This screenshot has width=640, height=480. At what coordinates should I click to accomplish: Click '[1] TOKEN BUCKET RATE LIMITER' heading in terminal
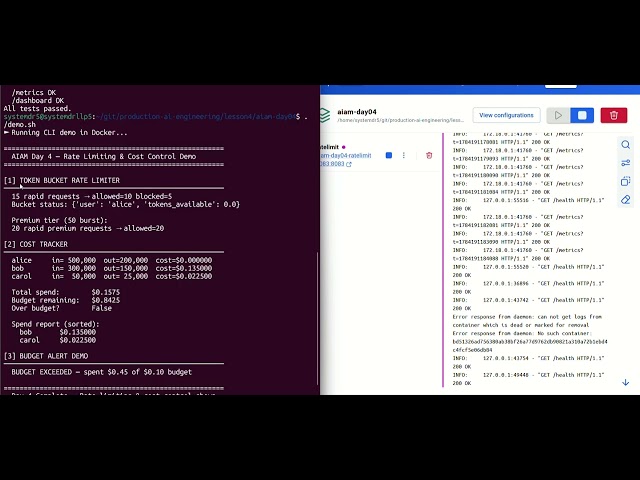pos(62,180)
